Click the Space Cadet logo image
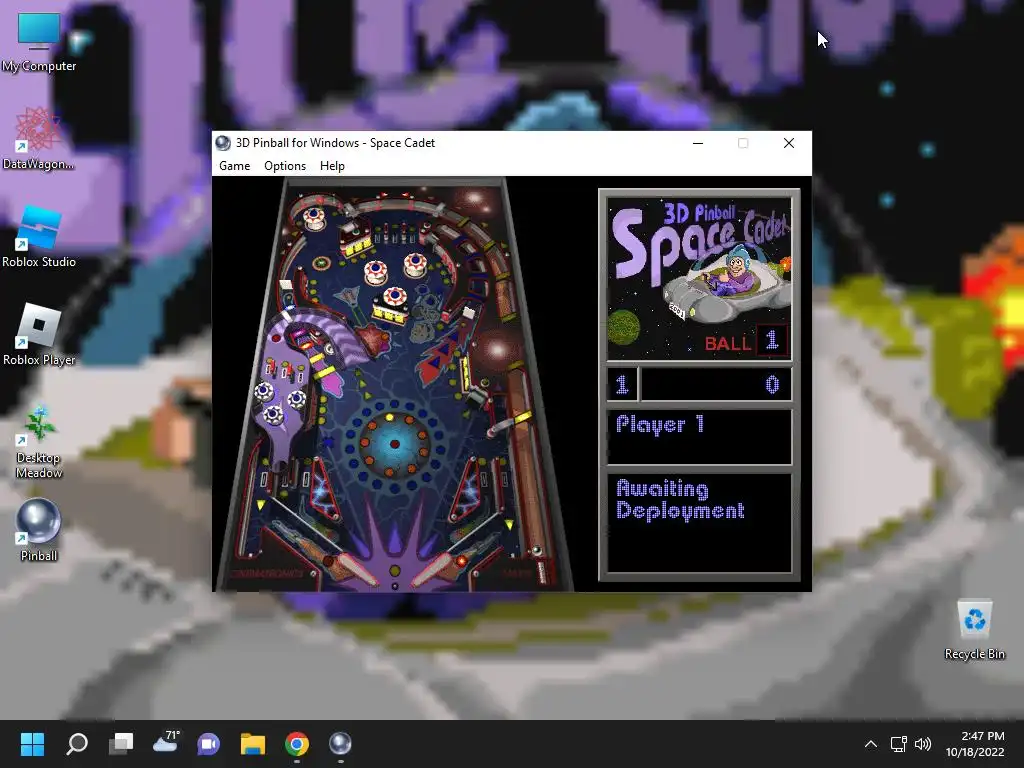Screen dimensions: 1024x768 coord(699,279)
